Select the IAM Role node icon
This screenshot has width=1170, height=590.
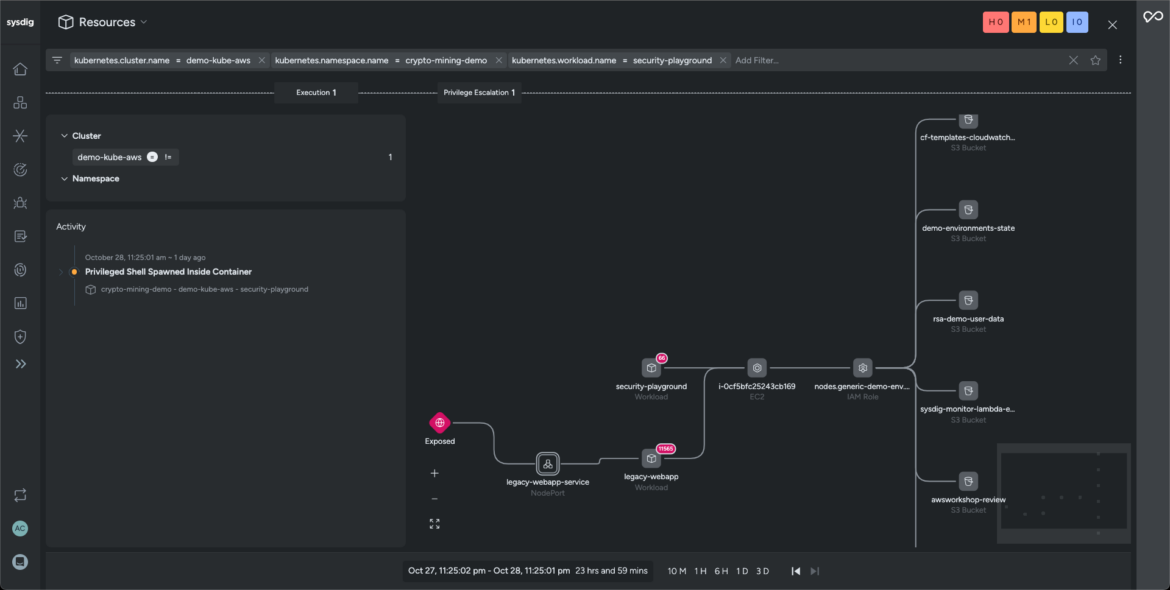[x=863, y=368]
